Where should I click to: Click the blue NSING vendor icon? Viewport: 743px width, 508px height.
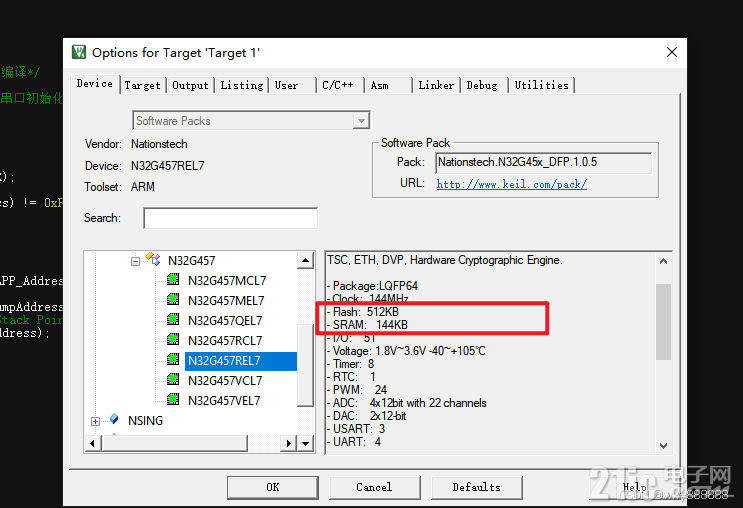[114, 419]
